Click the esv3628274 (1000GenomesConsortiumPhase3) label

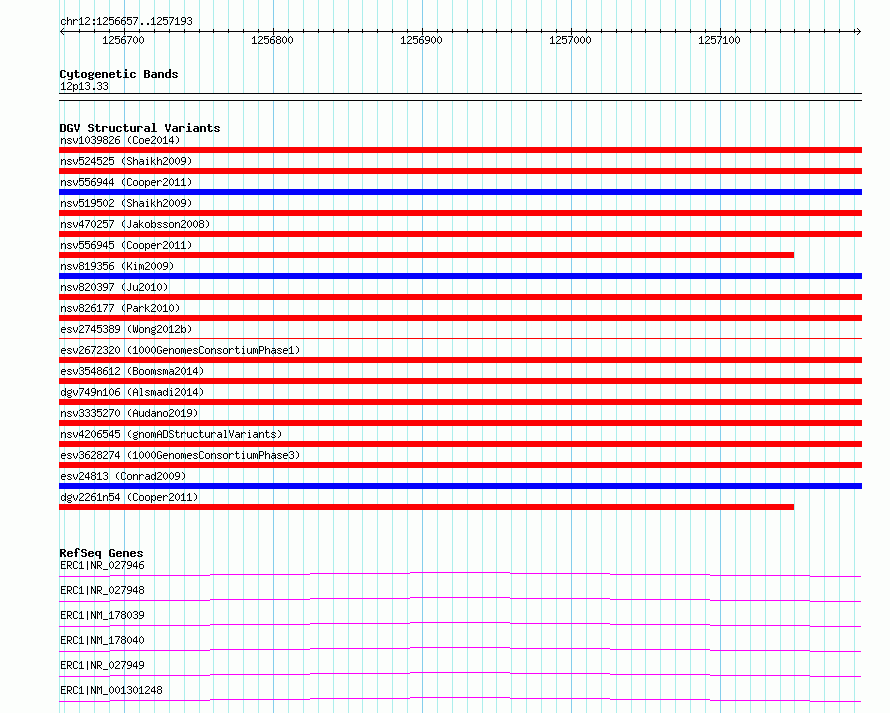[180, 455]
